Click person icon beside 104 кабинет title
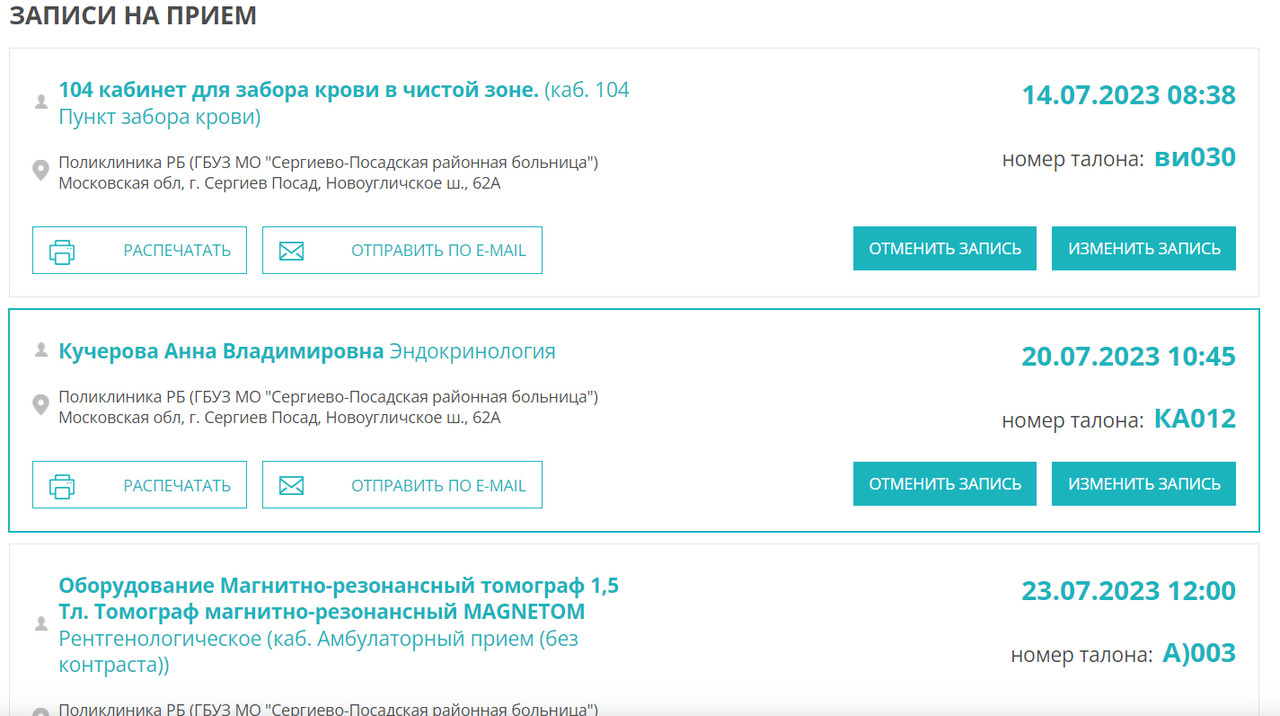The height and width of the screenshot is (716, 1280). [x=41, y=102]
